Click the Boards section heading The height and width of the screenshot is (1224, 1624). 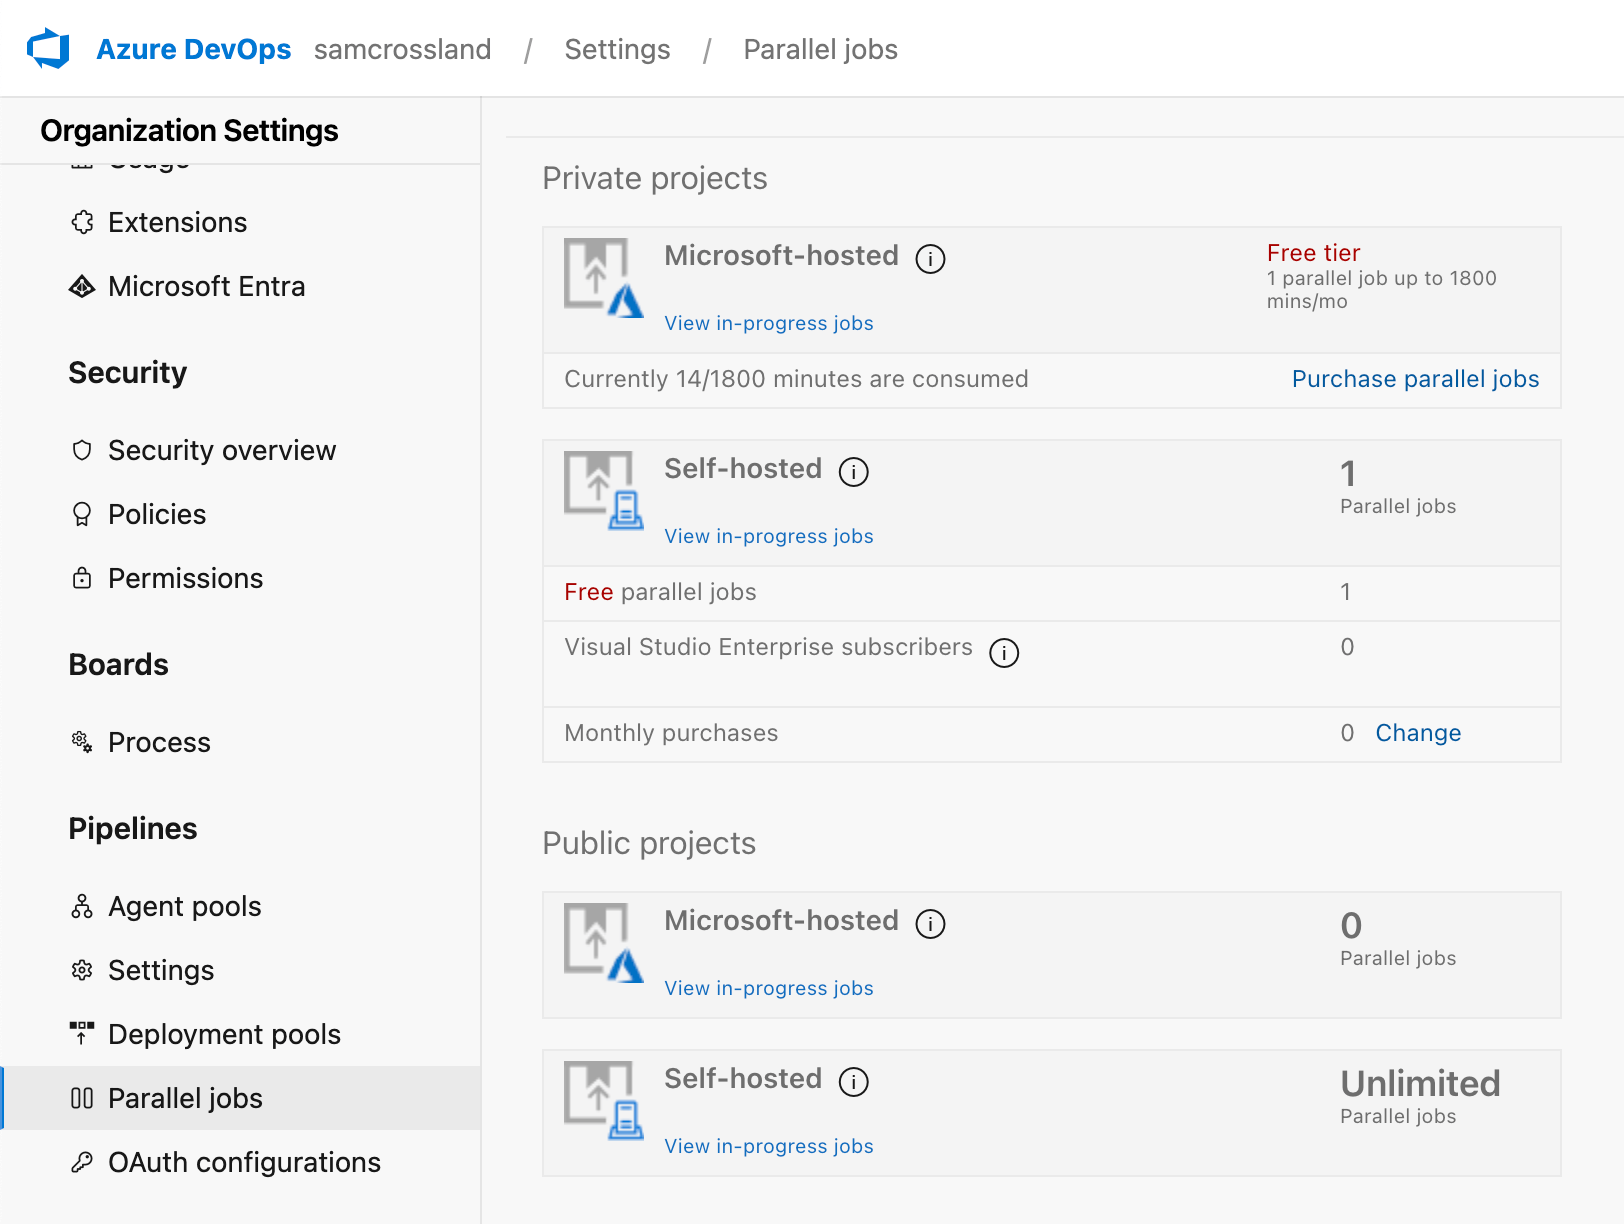coord(118,664)
